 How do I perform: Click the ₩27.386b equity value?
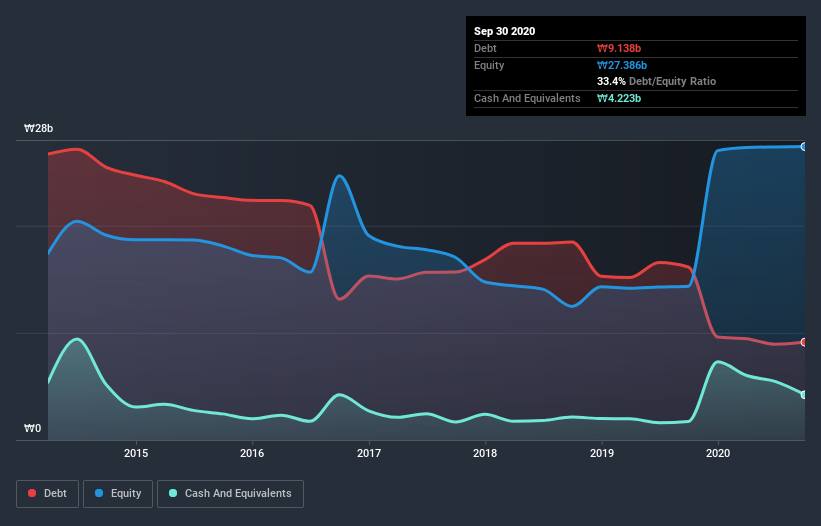point(622,65)
